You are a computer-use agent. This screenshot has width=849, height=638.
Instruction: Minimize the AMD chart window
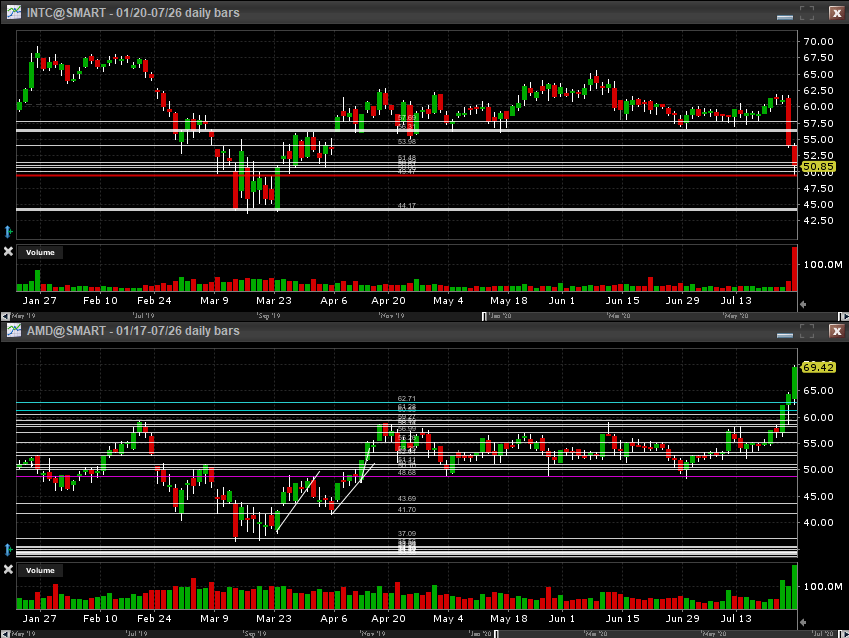[785, 335]
